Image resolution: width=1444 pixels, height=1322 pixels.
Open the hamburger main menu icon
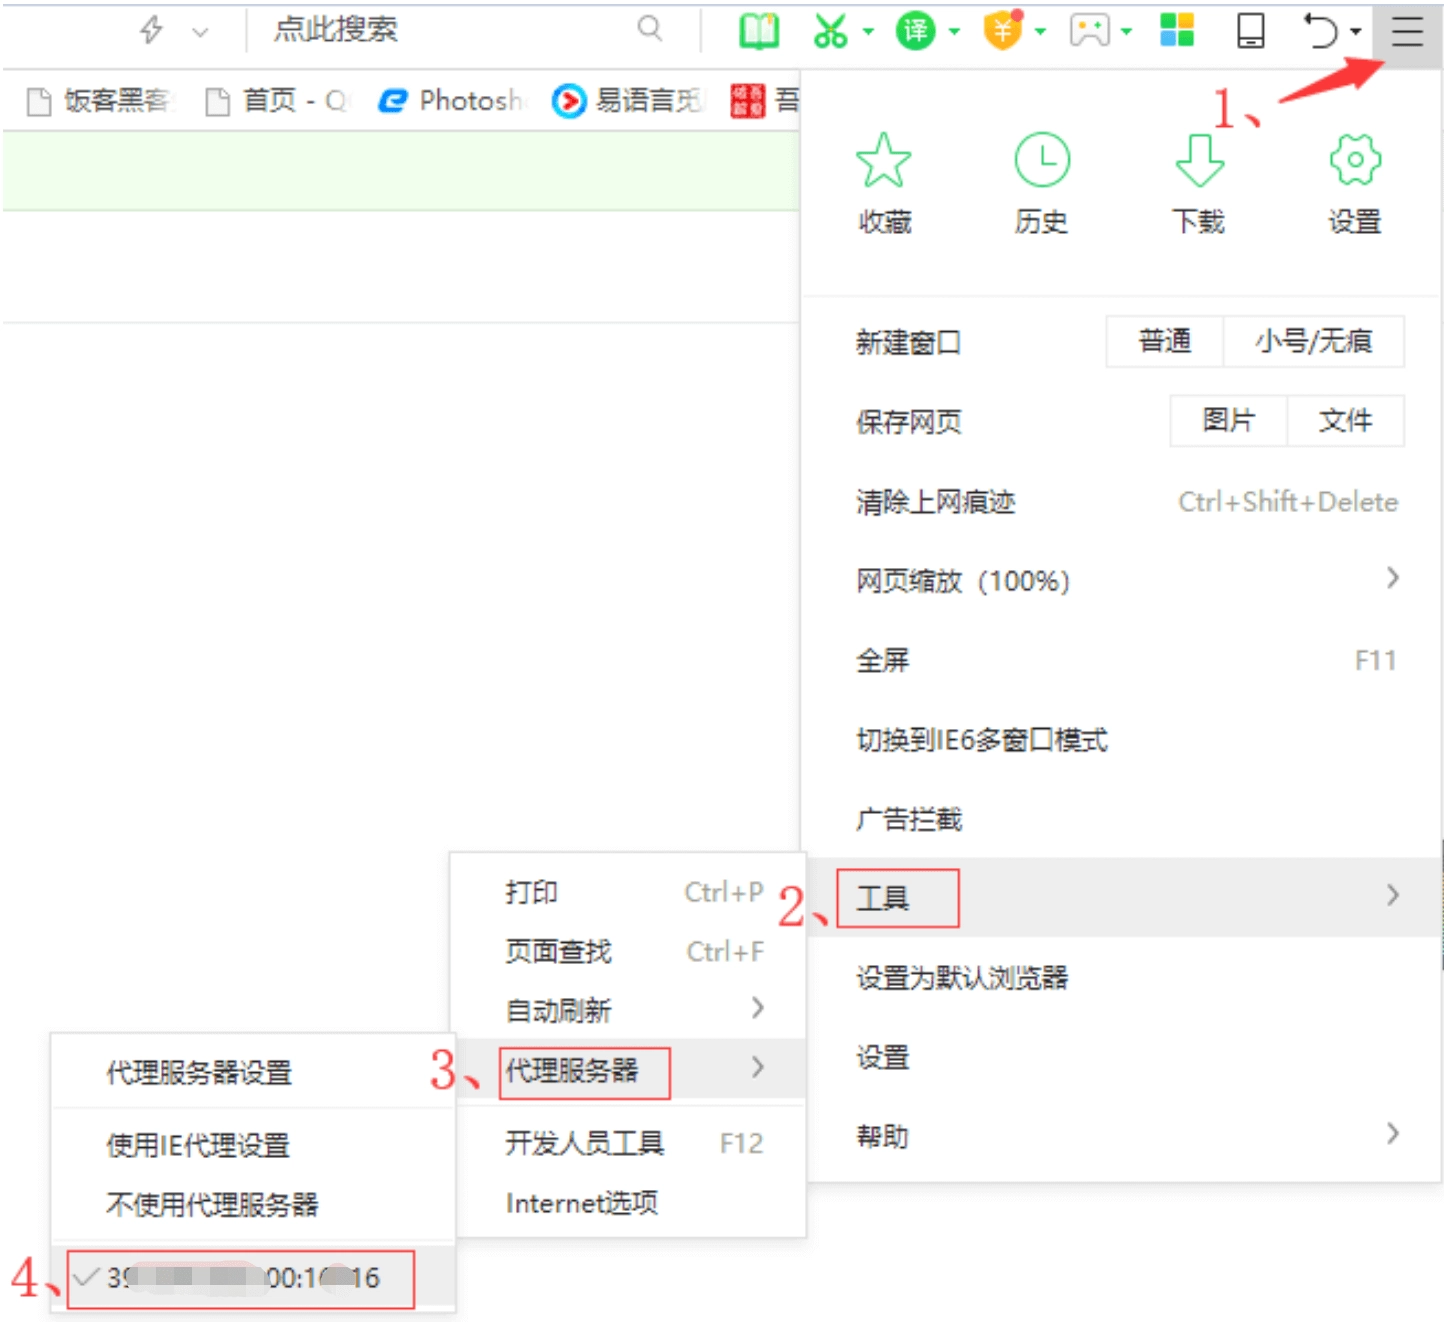[x=1406, y=32]
